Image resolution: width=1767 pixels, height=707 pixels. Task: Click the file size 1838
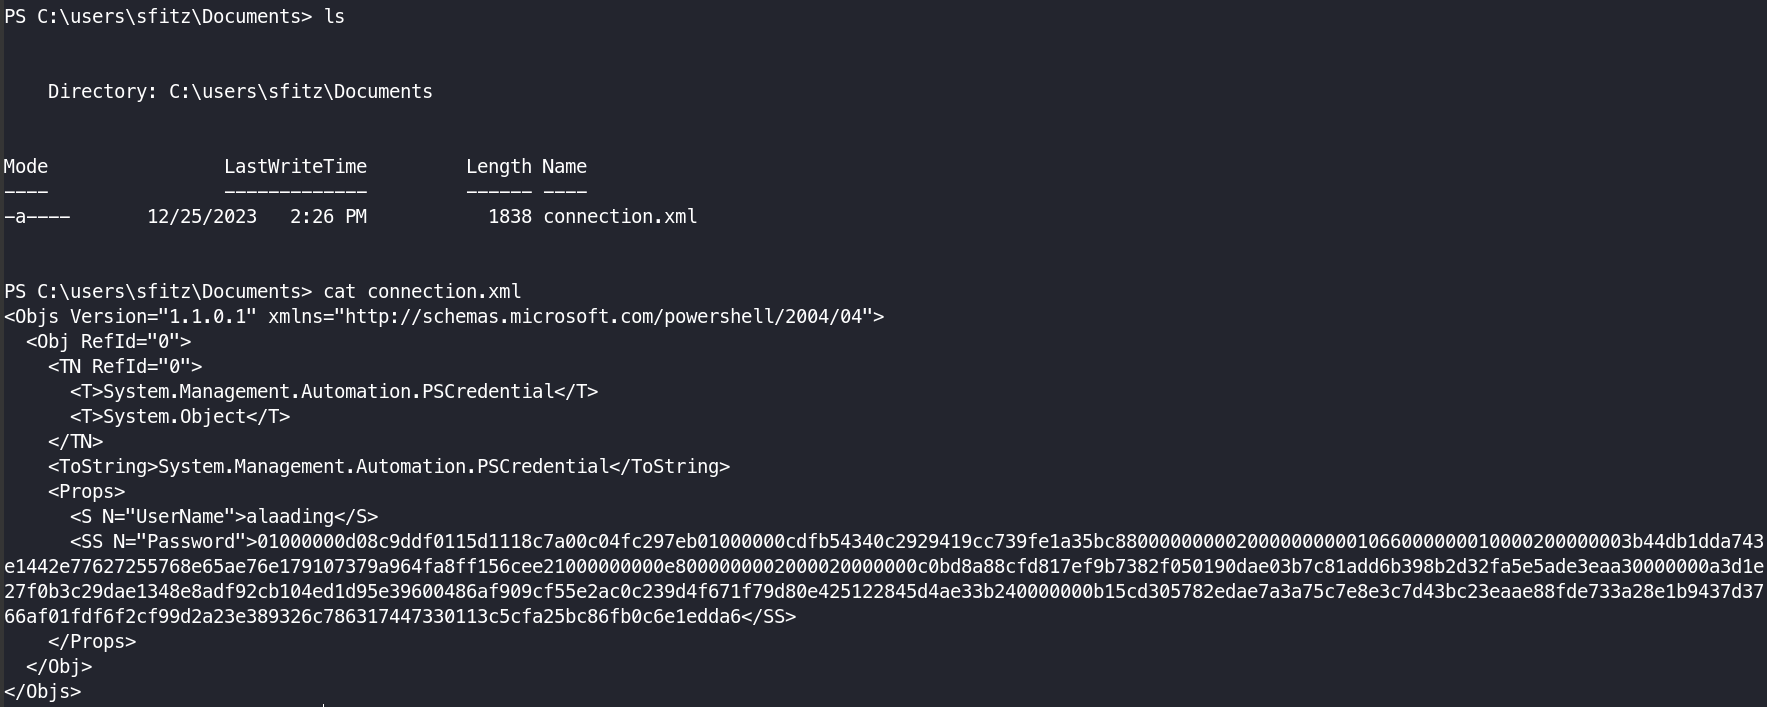tap(510, 217)
